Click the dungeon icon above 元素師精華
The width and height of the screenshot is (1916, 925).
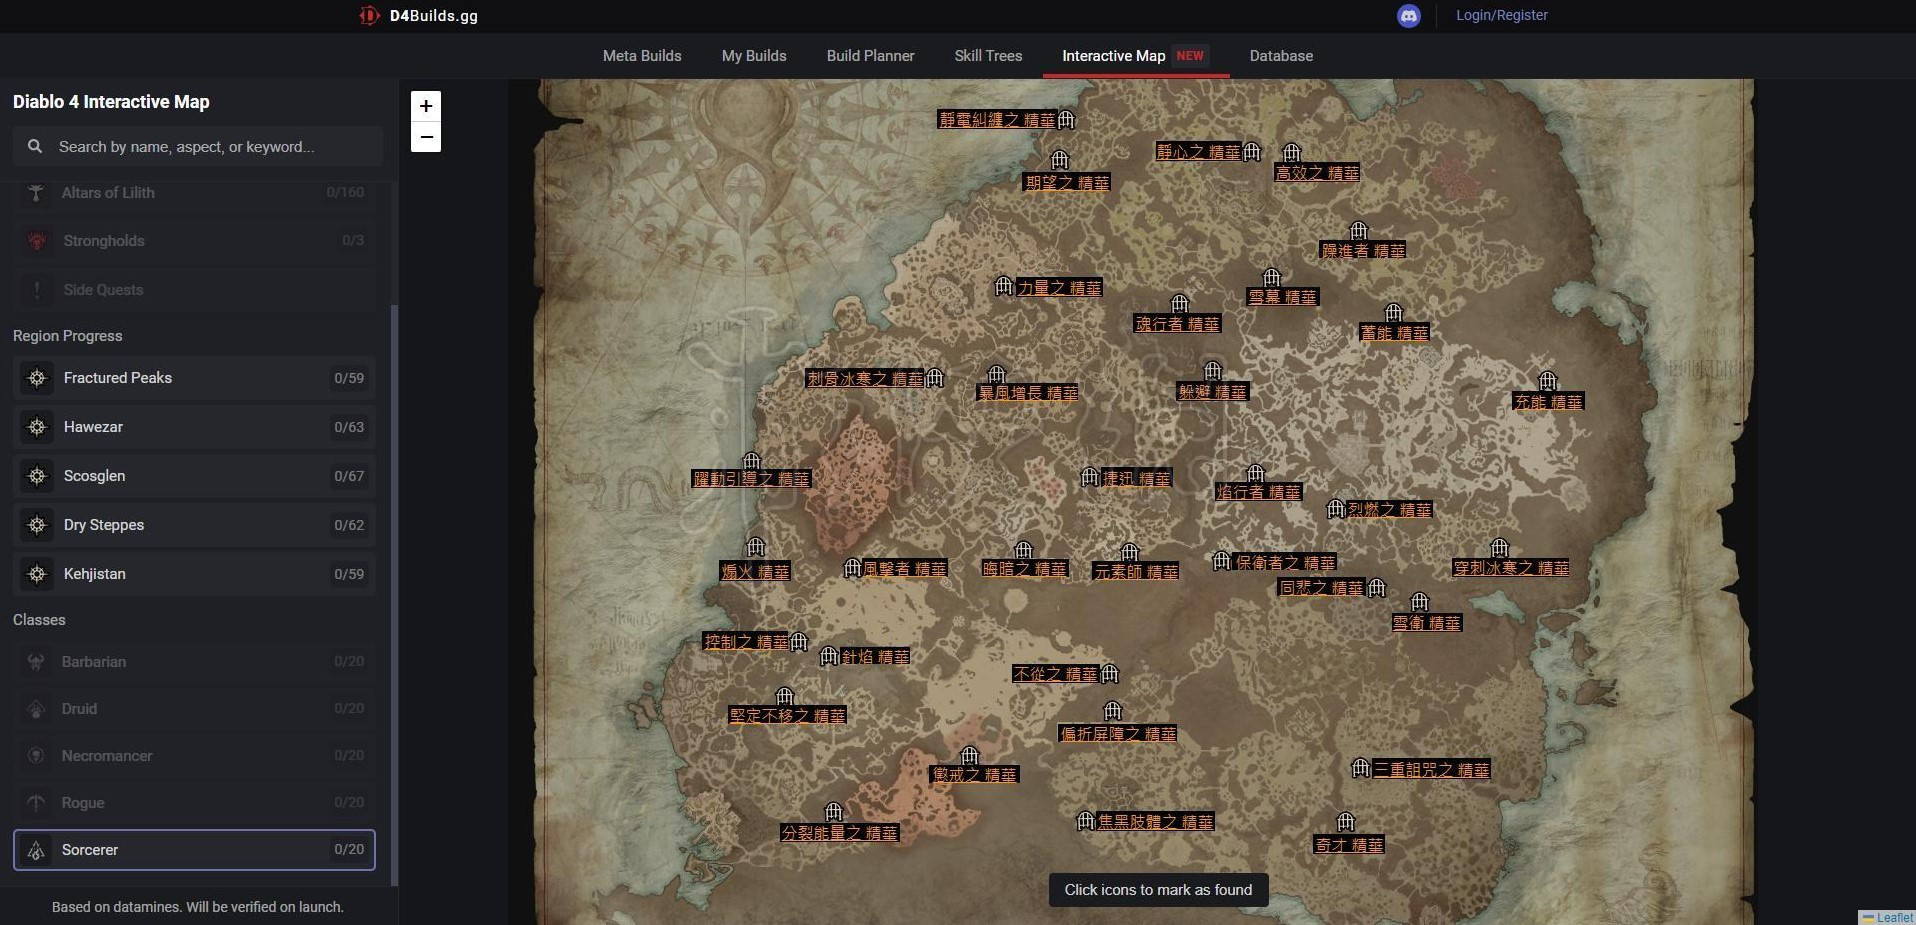1130,552
